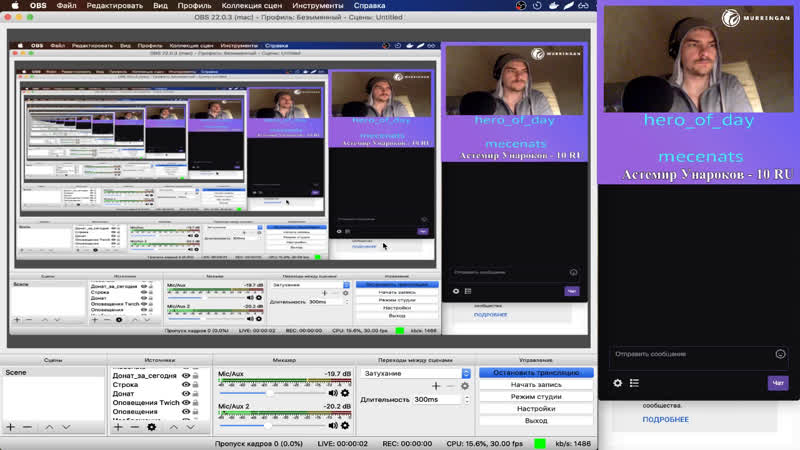Viewport: 800px width, 450px height.
Task: Remove the selected scene with minus icon
Action: 28,427
